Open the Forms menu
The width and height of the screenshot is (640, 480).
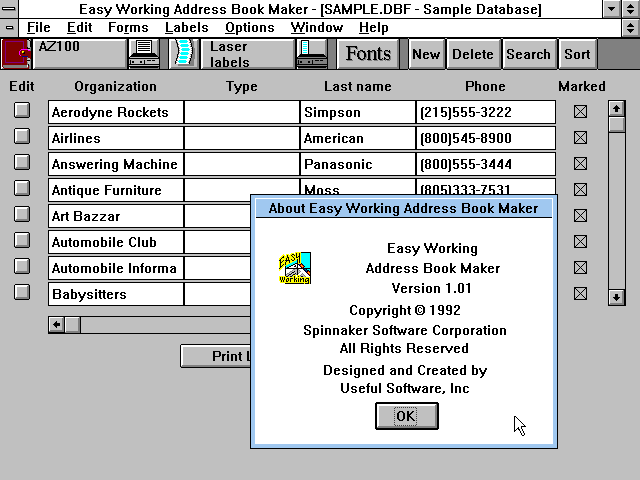click(x=128, y=28)
